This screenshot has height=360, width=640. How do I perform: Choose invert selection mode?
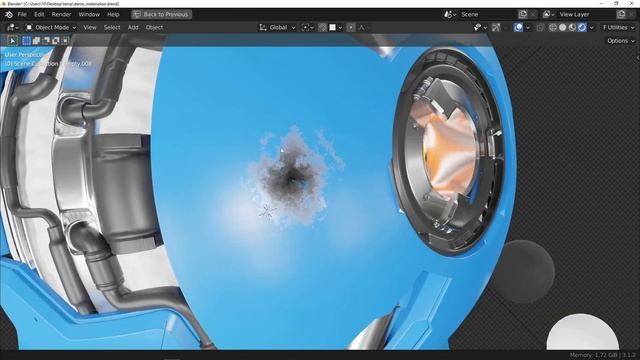point(56,40)
